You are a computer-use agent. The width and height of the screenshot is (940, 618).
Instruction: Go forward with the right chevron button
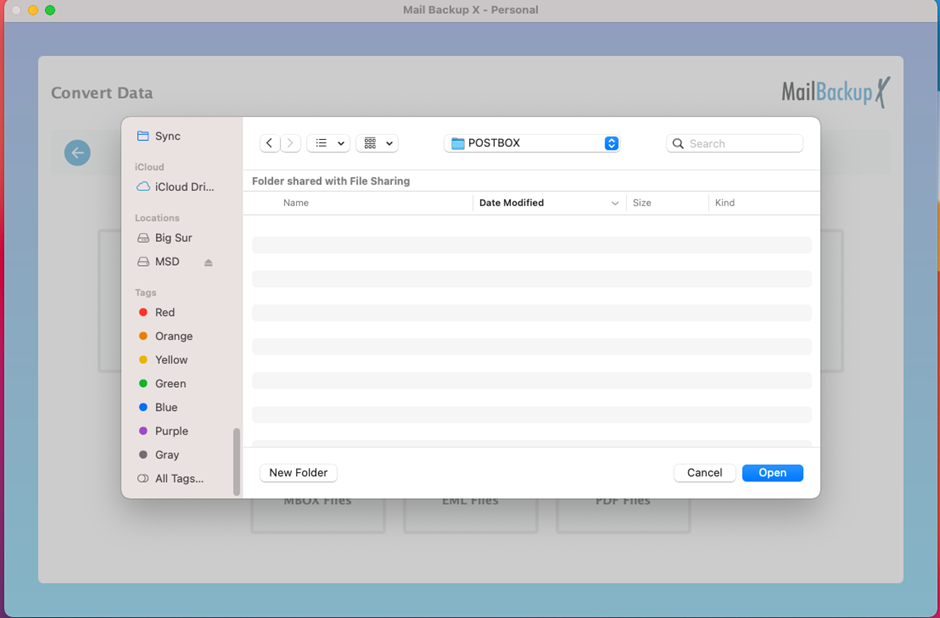point(290,143)
